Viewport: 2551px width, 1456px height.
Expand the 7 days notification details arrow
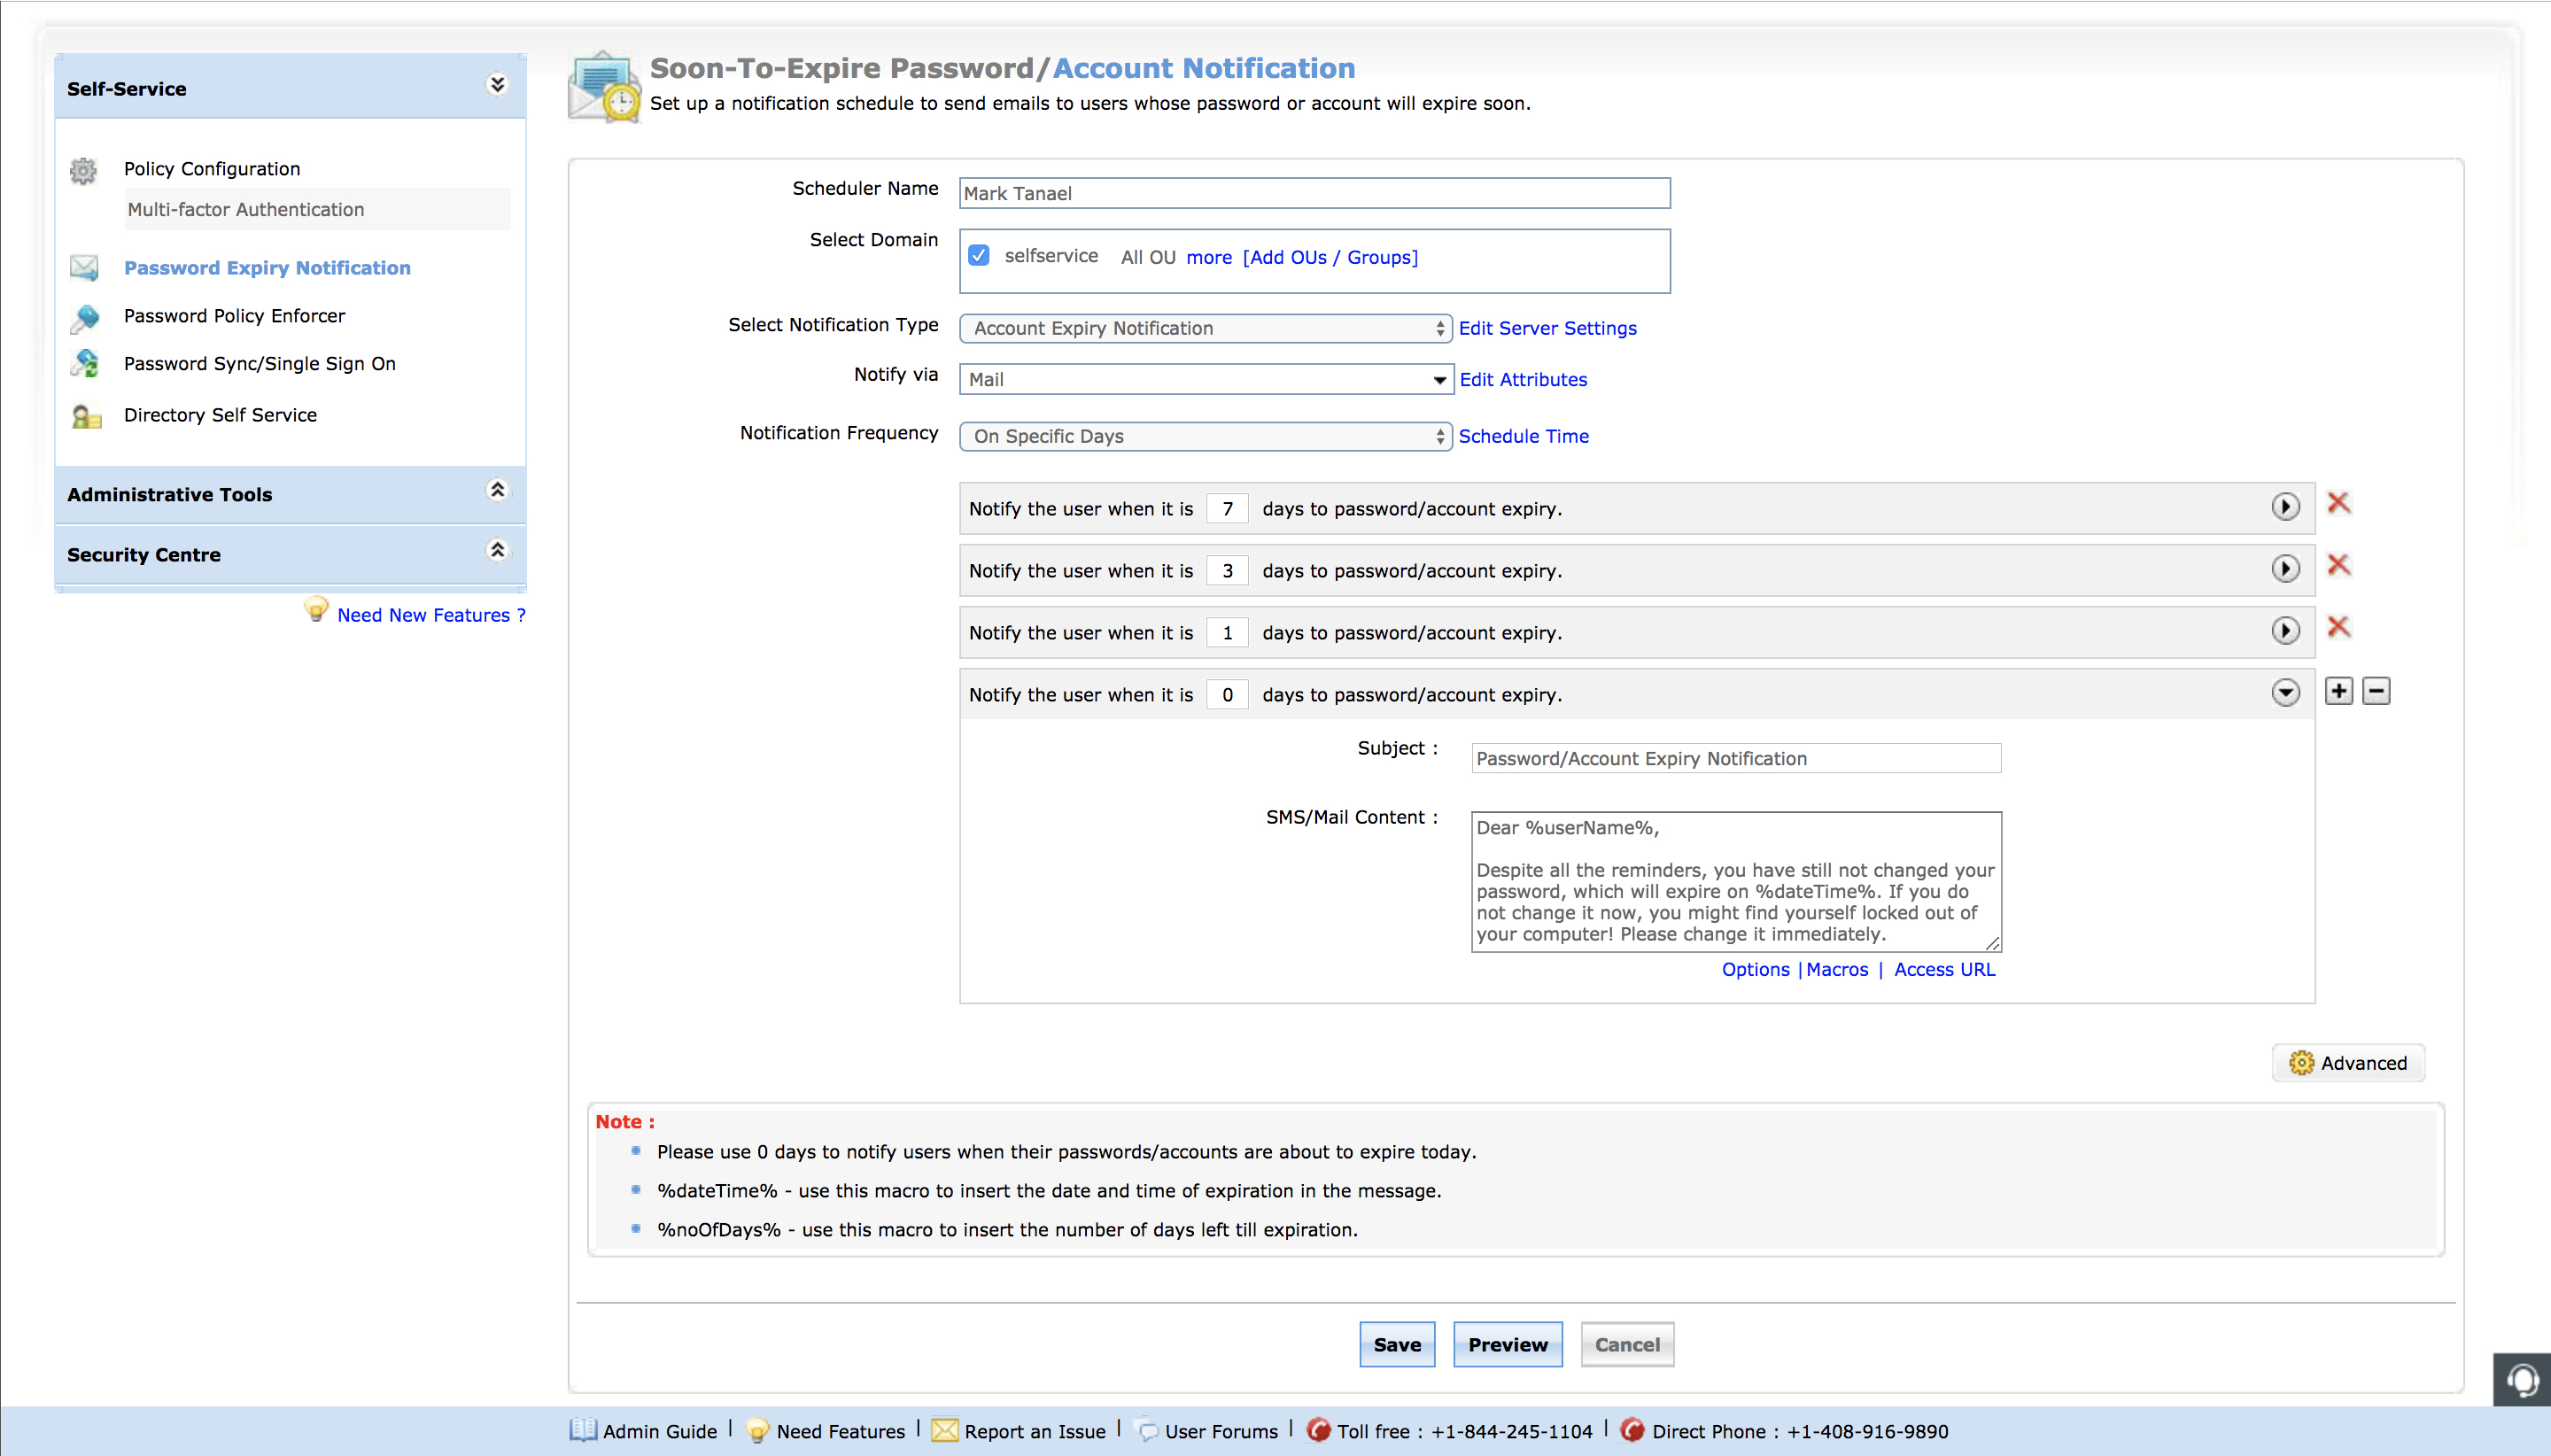tap(2285, 507)
